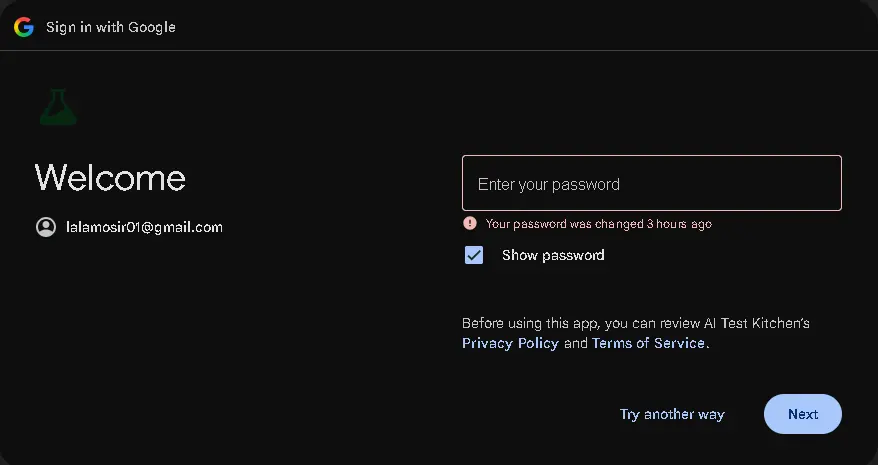Click the password changed 3 hours ago message

(x=599, y=224)
